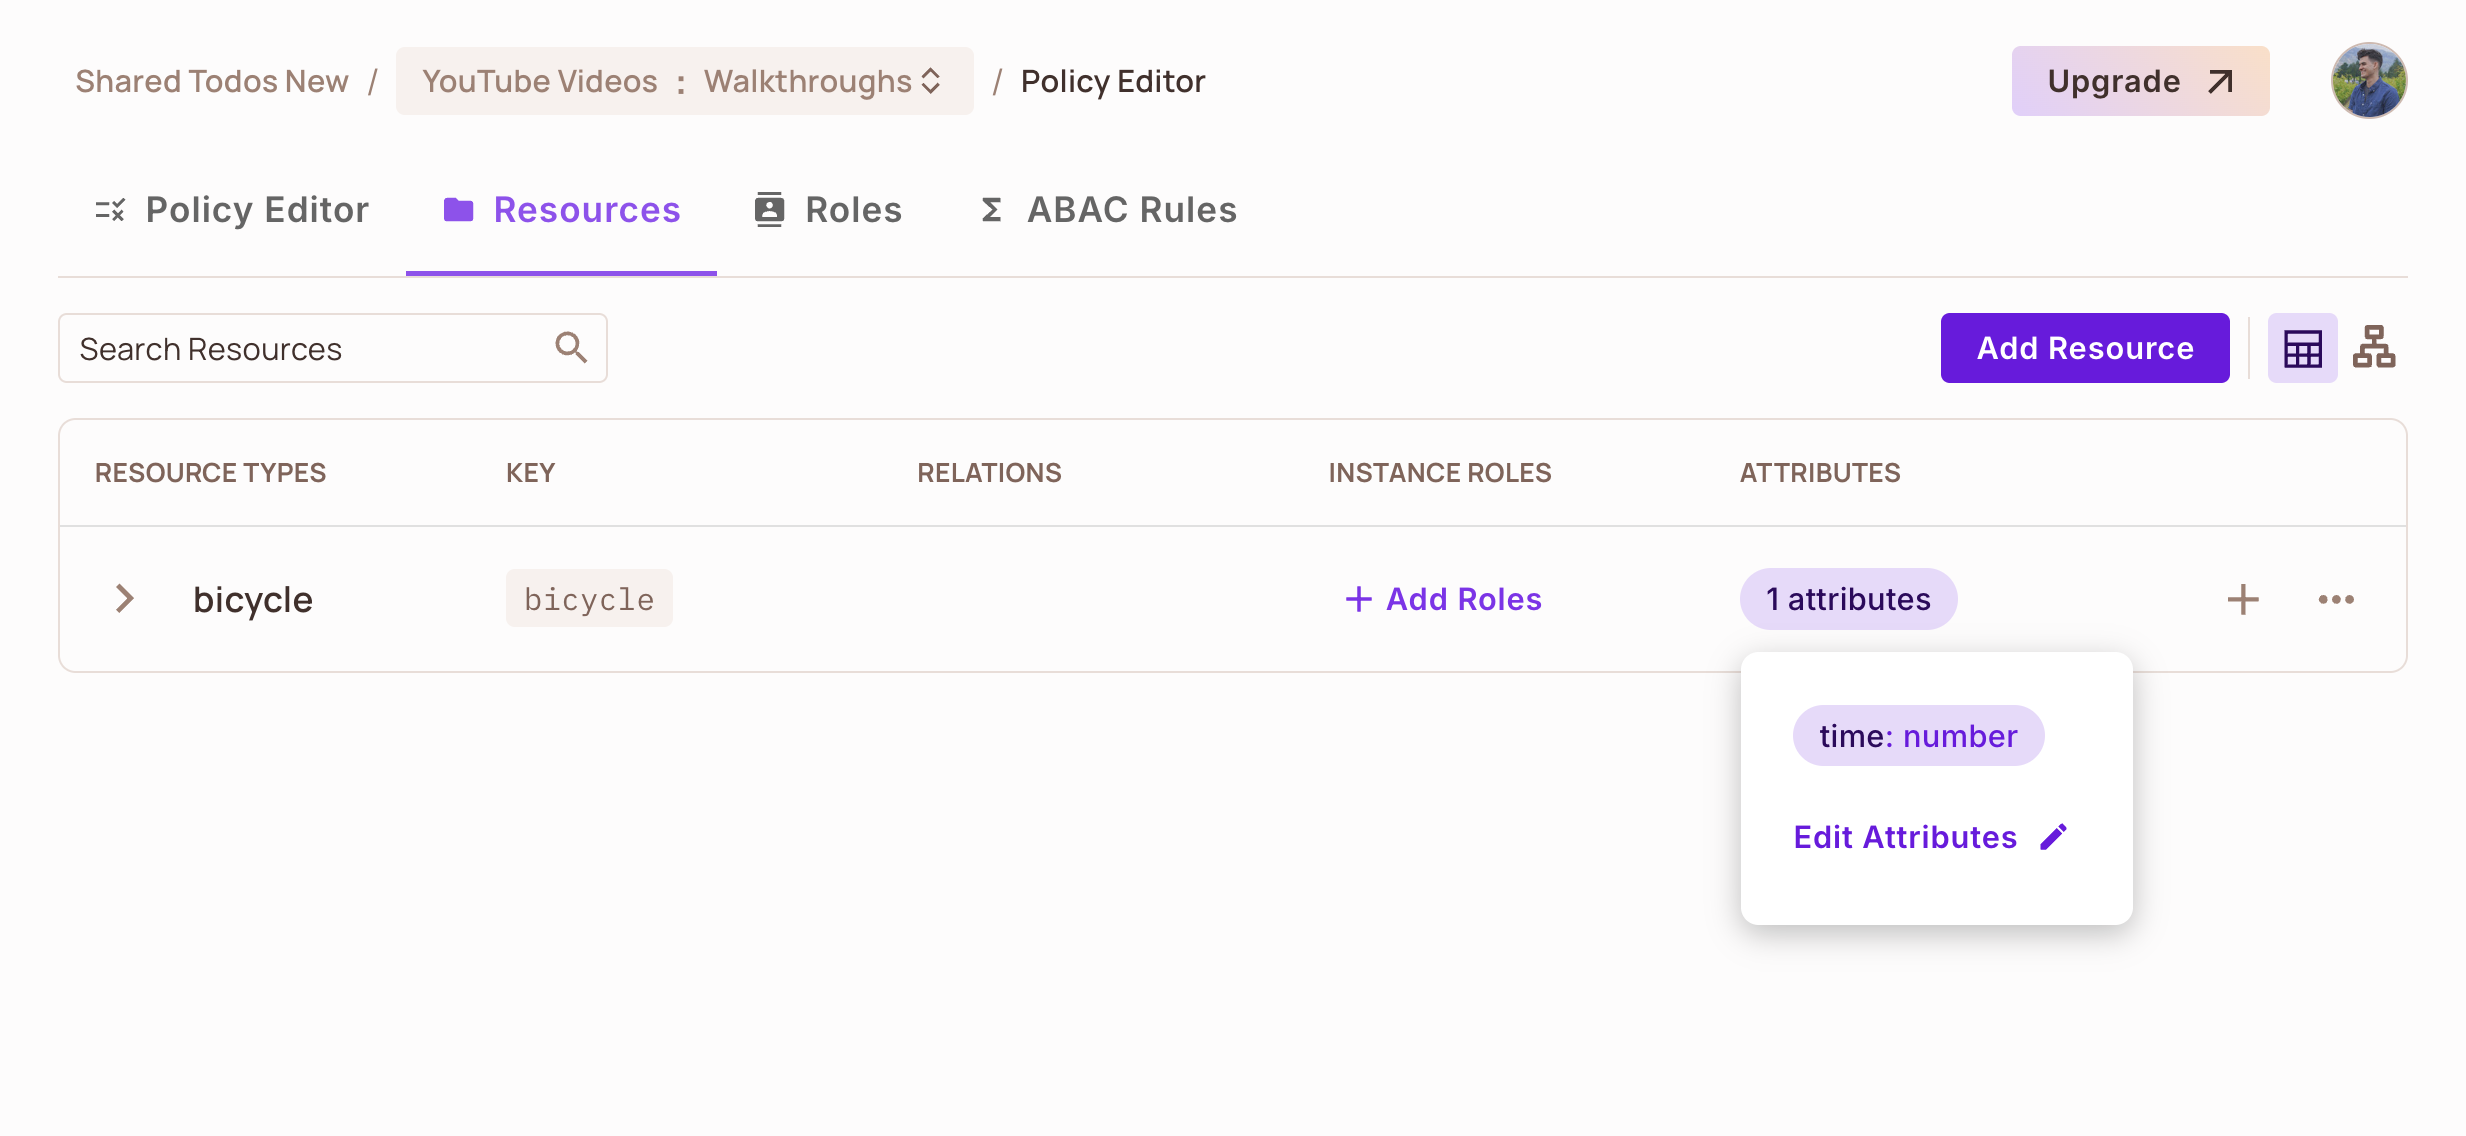The width and height of the screenshot is (2466, 1136).
Task: Click the ABAC Rules sigma icon
Action: (x=991, y=210)
